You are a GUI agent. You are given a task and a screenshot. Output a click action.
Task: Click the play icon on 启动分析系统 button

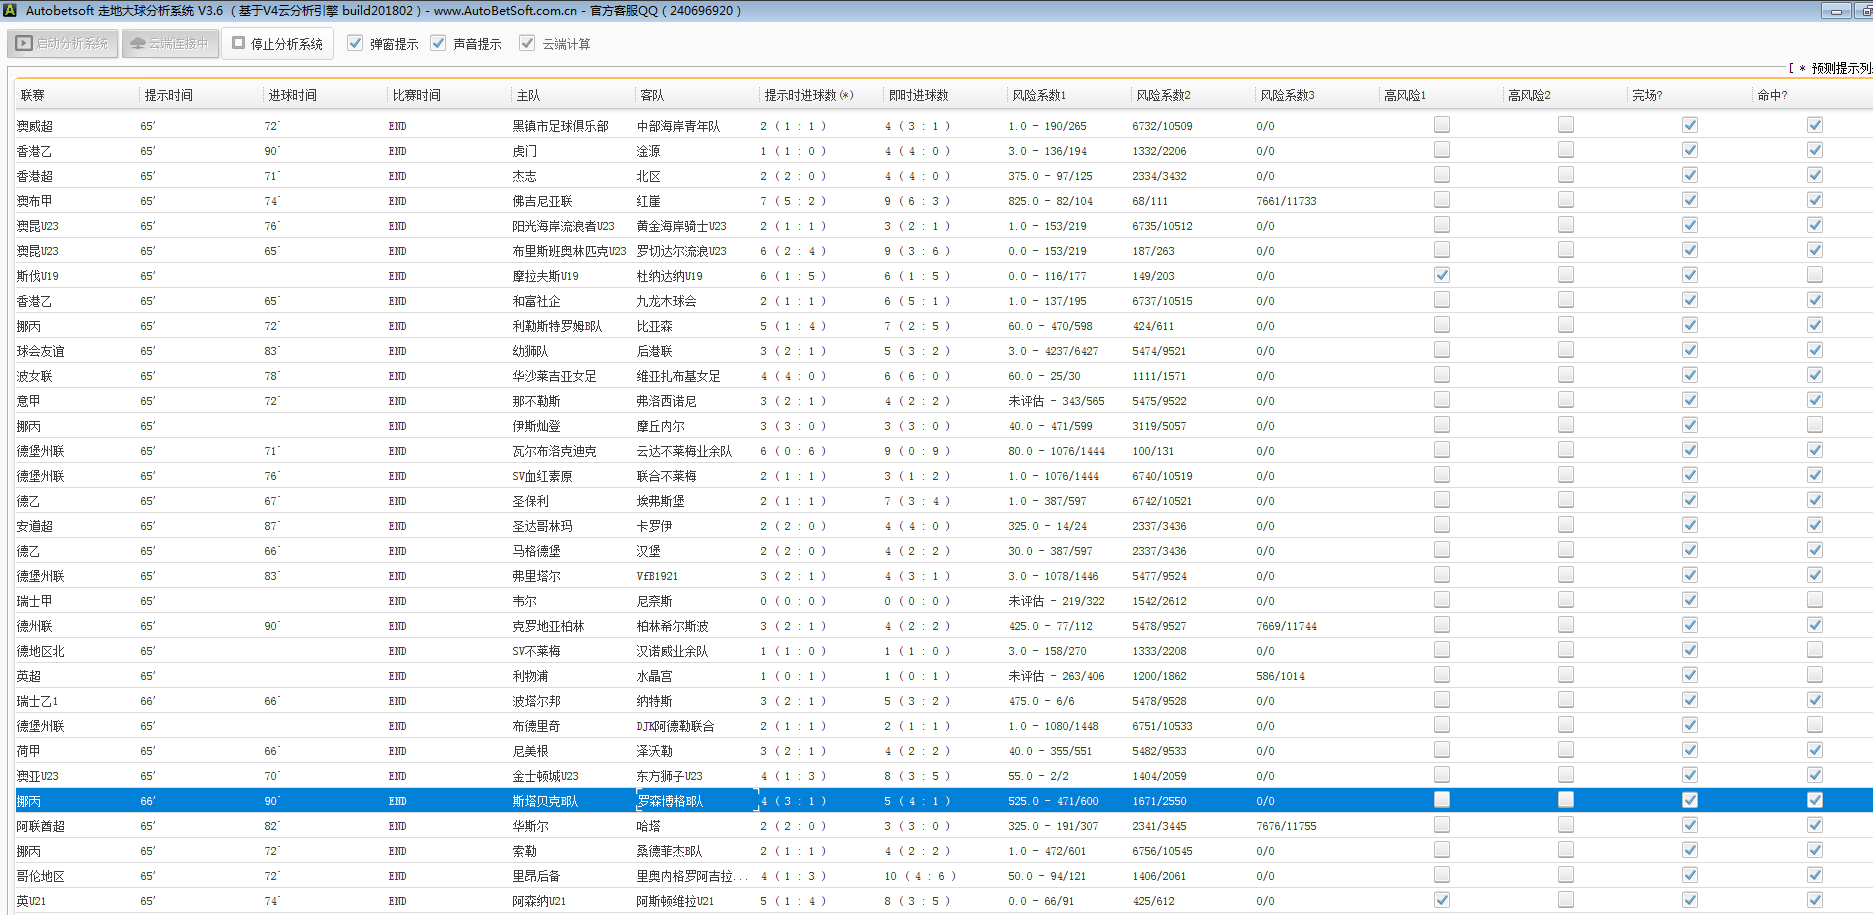(x=25, y=44)
